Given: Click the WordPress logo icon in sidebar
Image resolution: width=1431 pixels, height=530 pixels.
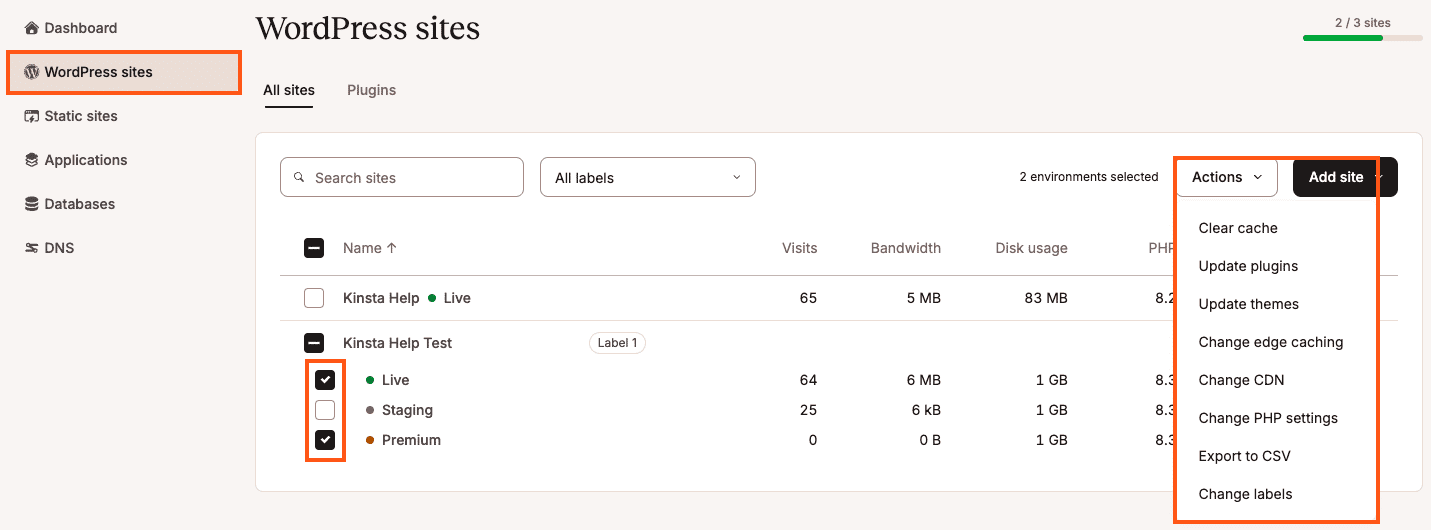Looking at the screenshot, I should pyautogui.click(x=31, y=72).
